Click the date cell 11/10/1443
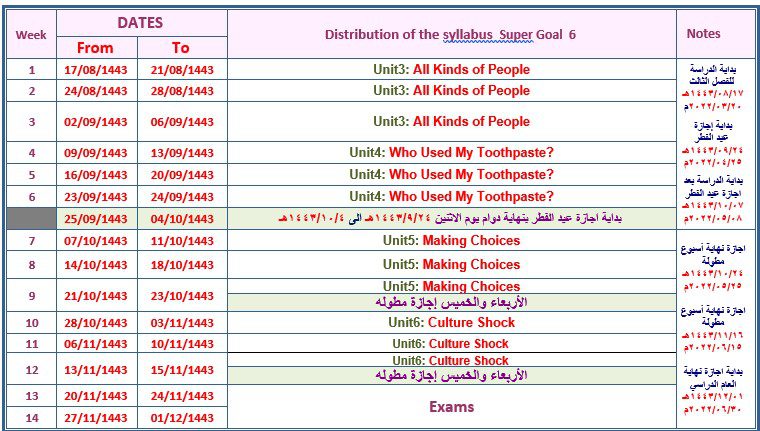760x431 pixels. (x=182, y=241)
